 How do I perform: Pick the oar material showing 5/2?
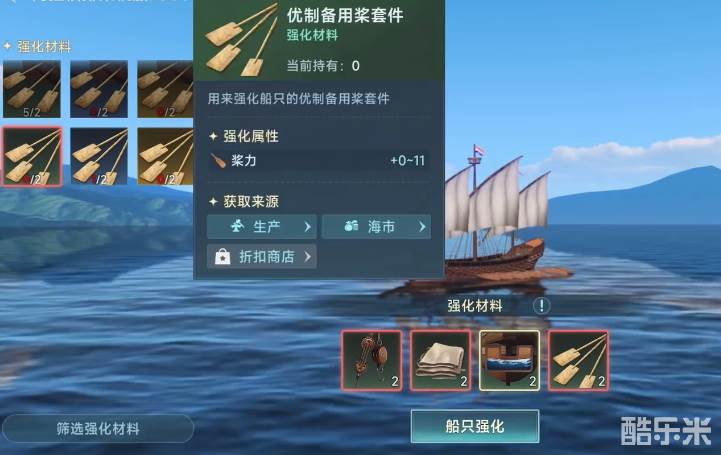coord(32,89)
